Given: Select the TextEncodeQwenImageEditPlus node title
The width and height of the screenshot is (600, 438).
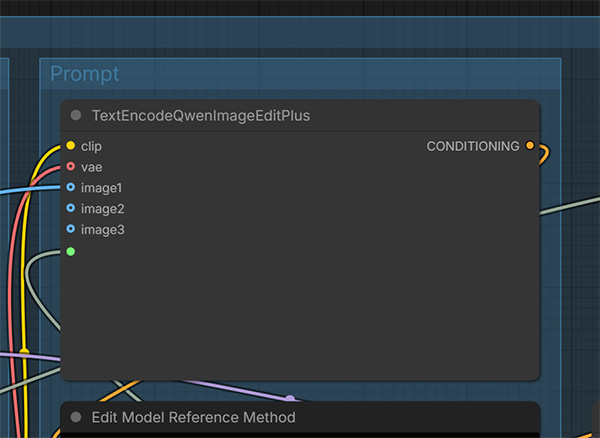Looking at the screenshot, I should pyautogui.click(x=201, y=116).
